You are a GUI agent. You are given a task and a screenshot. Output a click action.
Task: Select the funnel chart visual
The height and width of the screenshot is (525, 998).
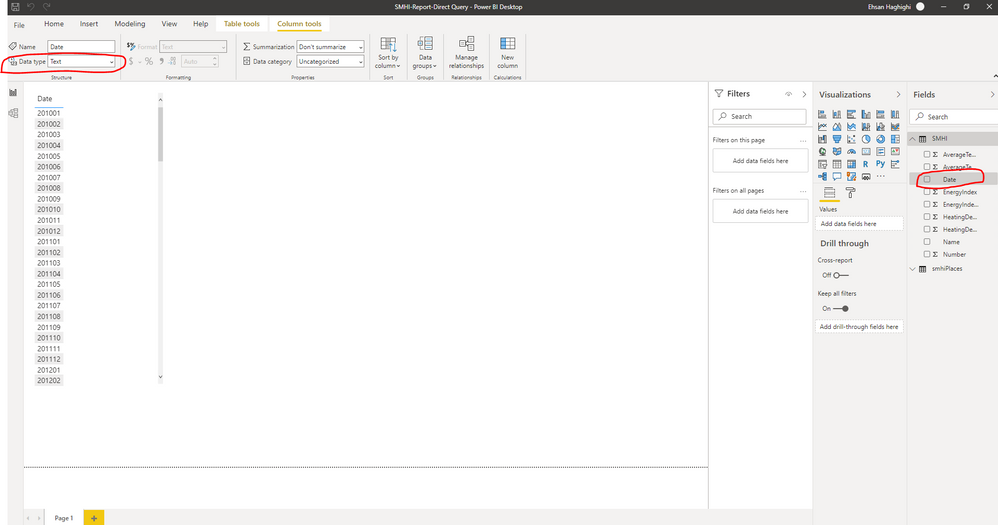point(837,139)
